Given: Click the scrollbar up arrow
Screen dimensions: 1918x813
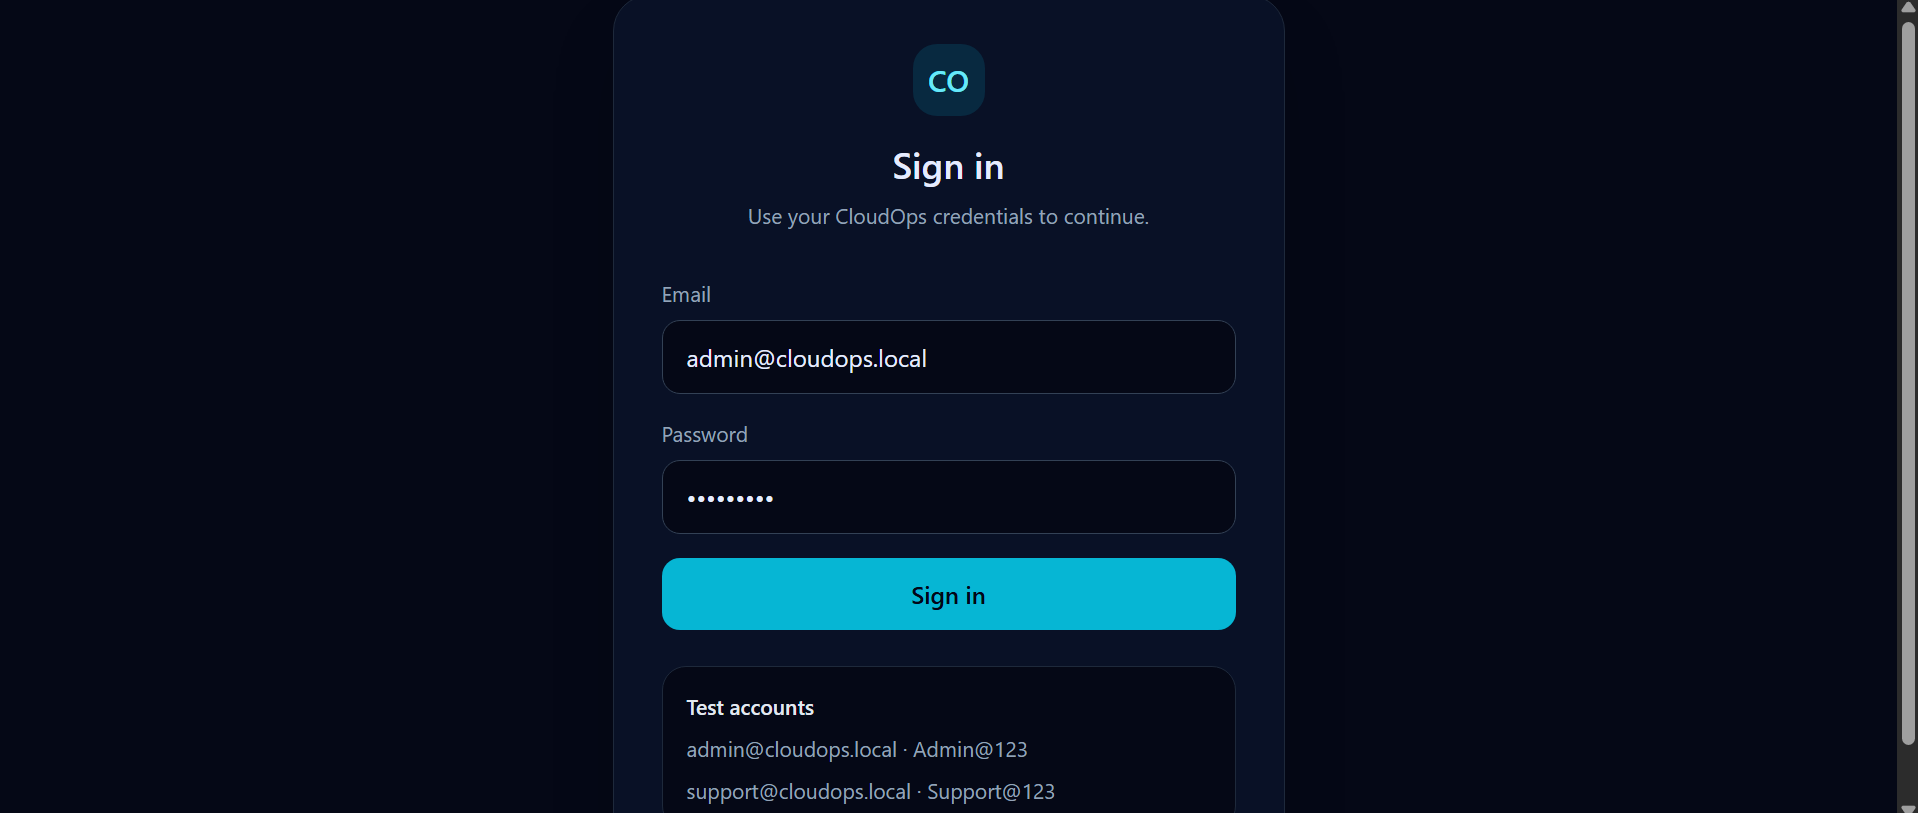Looking at the screenshot, I should pyautogui.click(x=1908, y=6).
